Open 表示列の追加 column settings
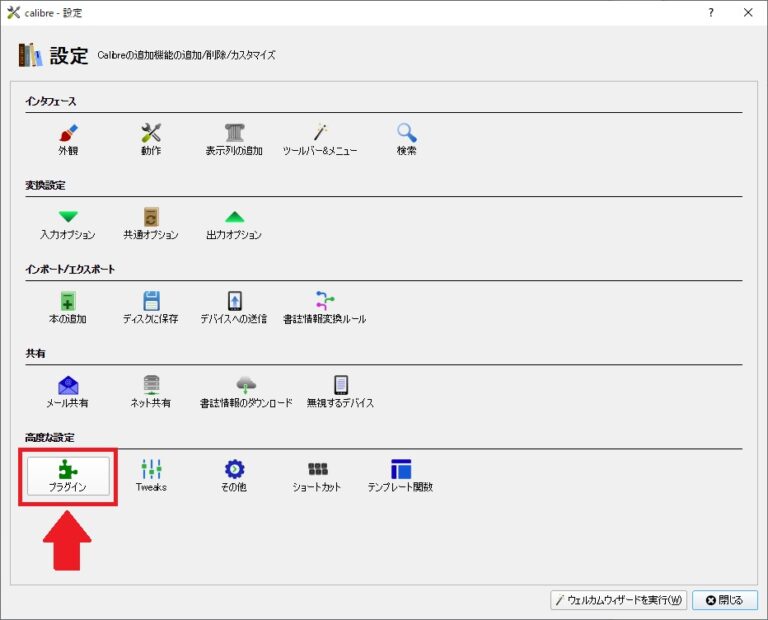The width and height of the screenshot is (768, 620). [x=234, y=140]
